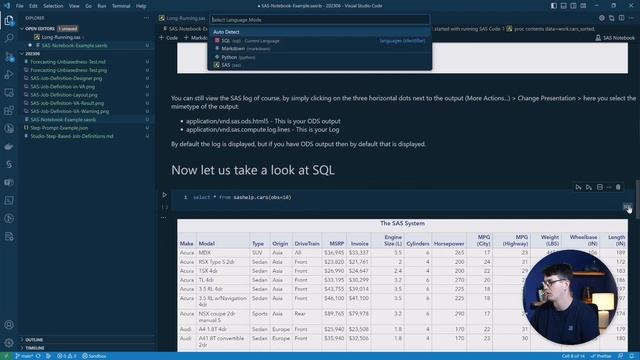Click the cell language picker at cell corner
This screenshot has width=640, height=360.
[627, 207]
